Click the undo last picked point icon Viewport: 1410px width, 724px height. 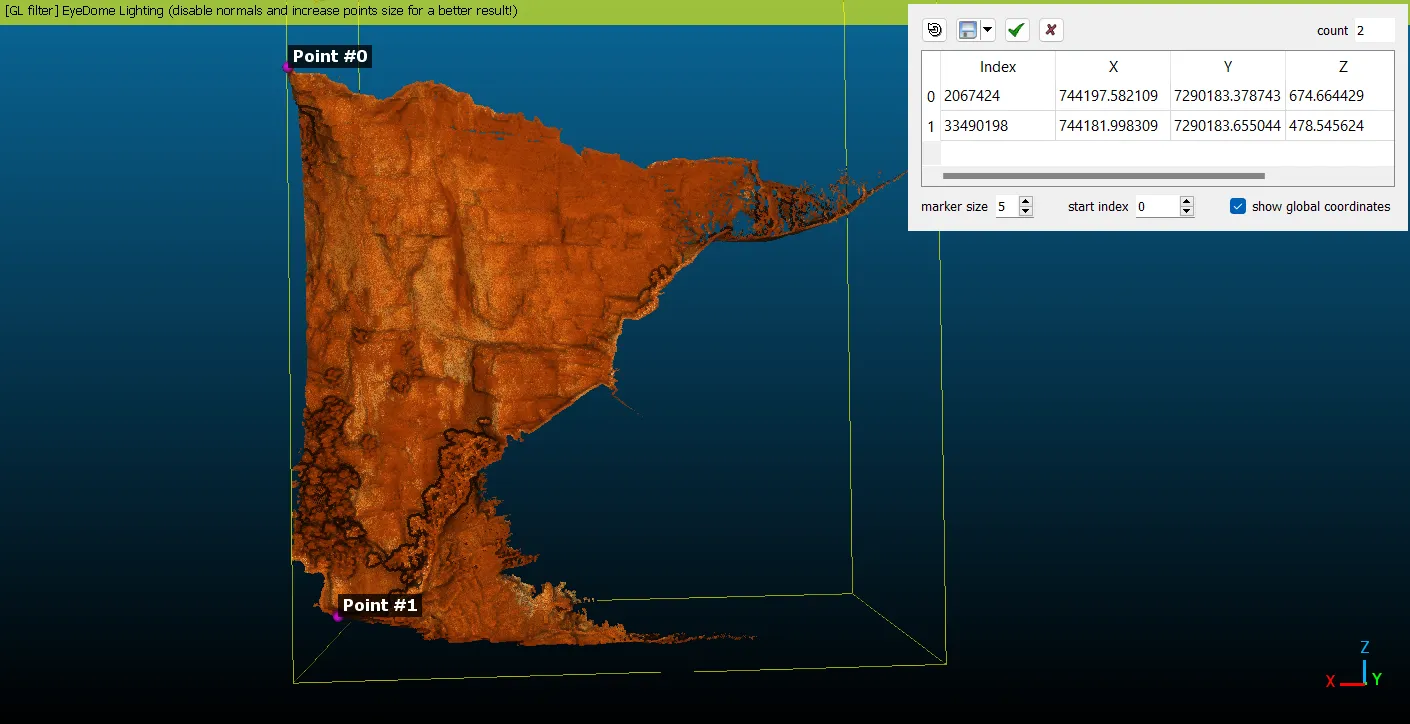click(934, 30)
